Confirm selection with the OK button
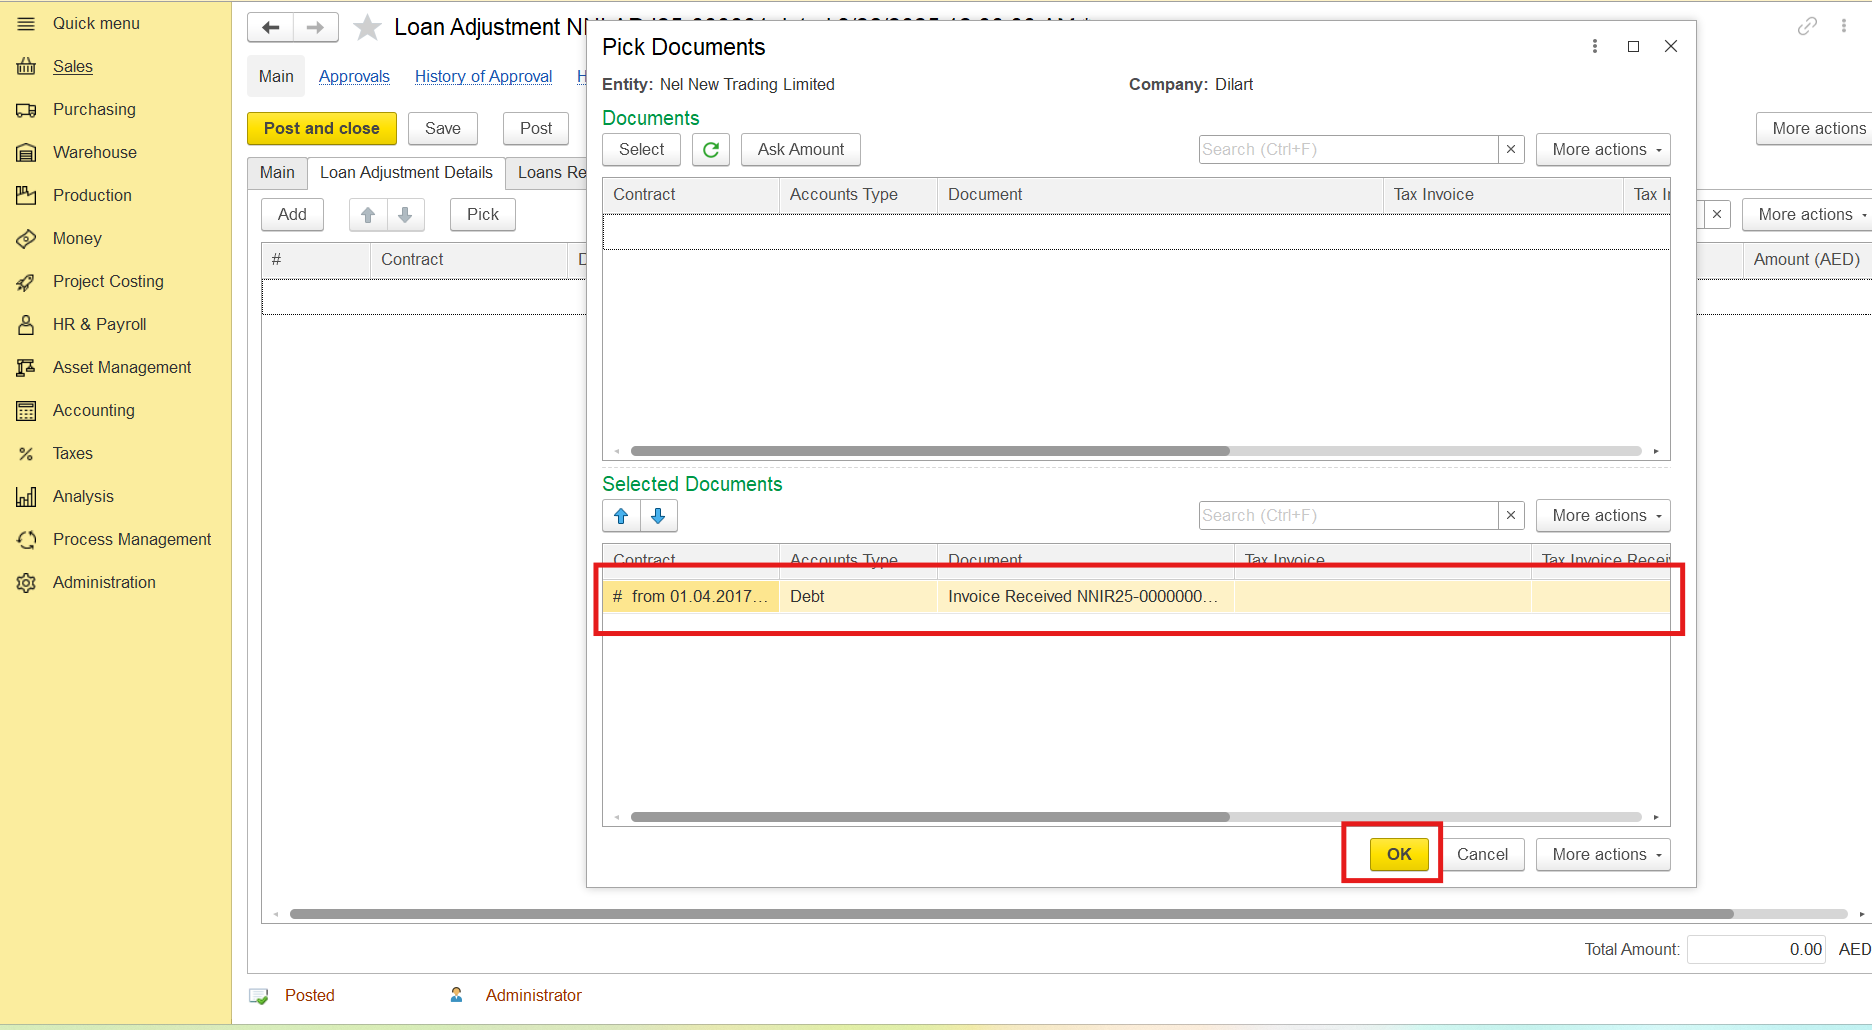Screen dimensions: 1872x1030 coord(1398,854)
